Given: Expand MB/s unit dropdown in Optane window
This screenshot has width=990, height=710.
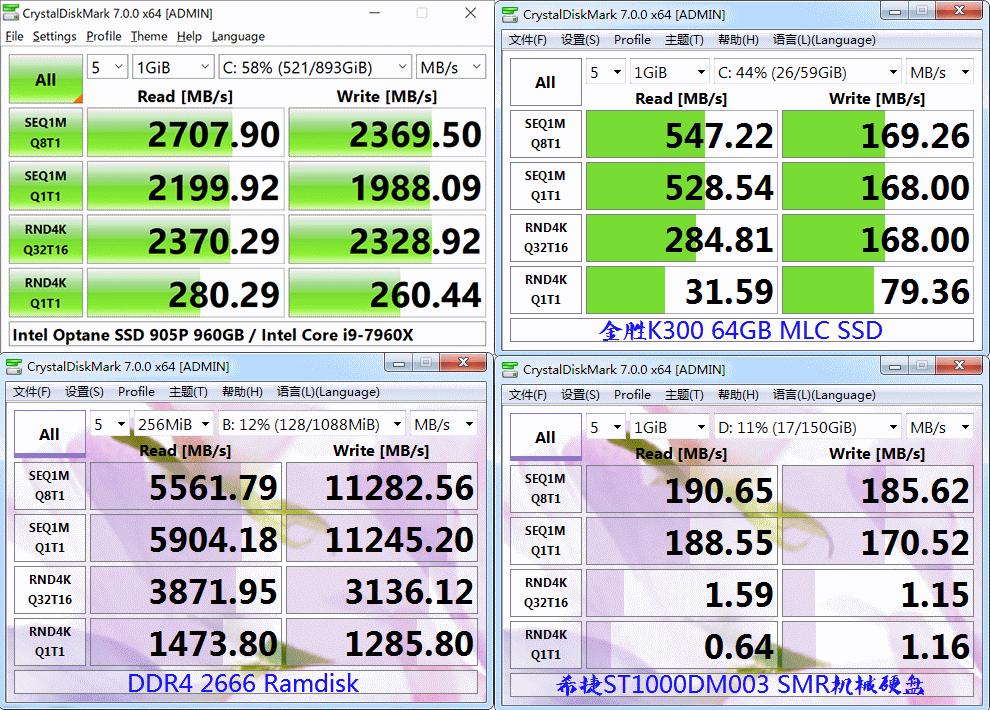Looking at the screenshot, I should click(451, 67).
